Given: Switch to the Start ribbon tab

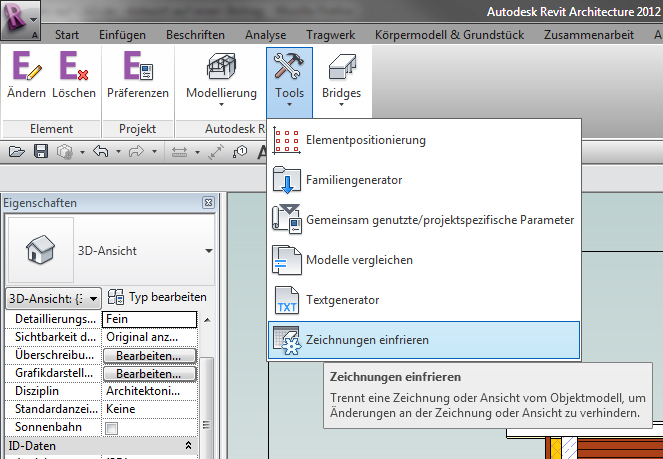Looking at the screenshot, I should (67, 35).
